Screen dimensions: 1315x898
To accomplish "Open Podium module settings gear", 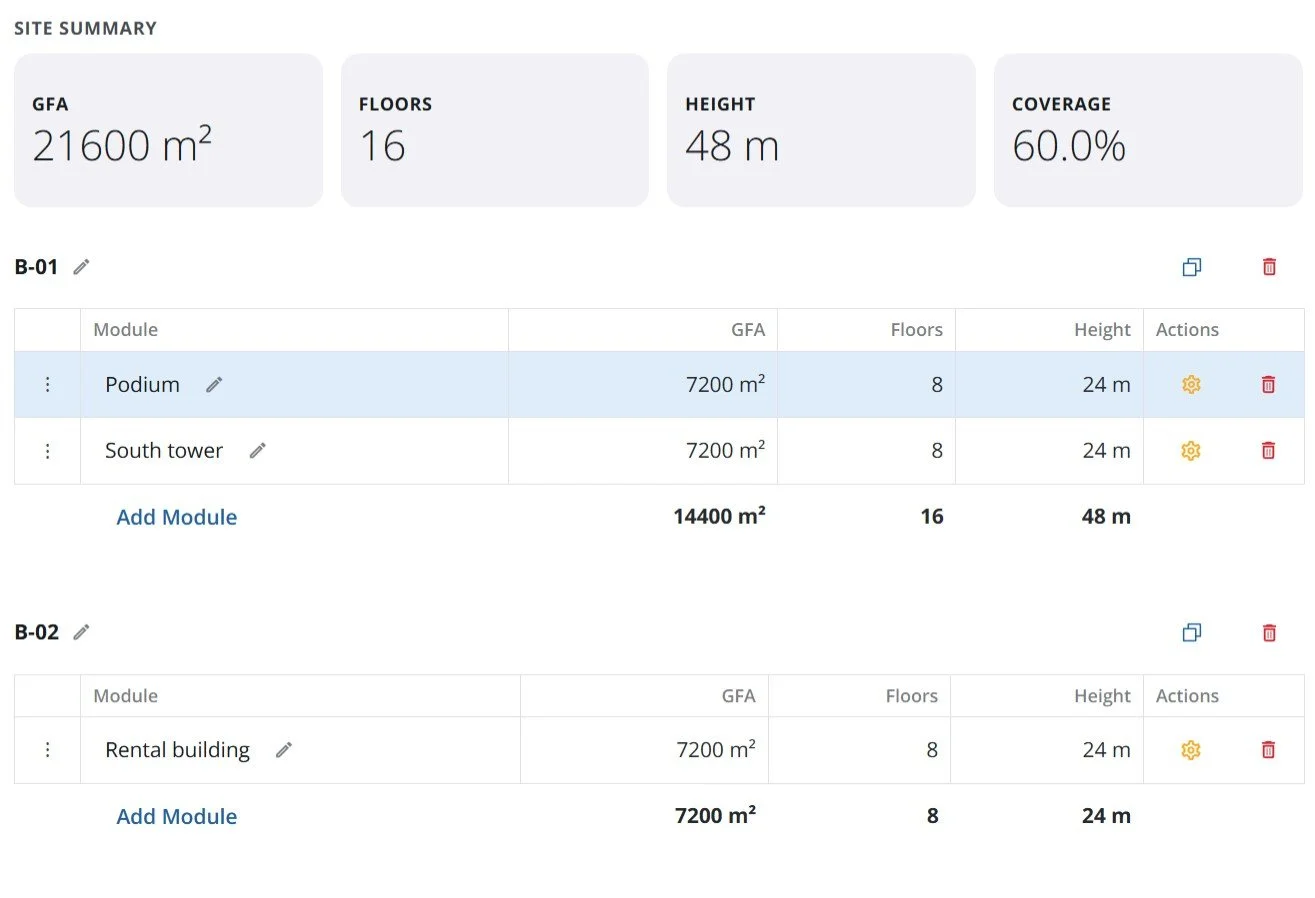I will point(1190,385).
